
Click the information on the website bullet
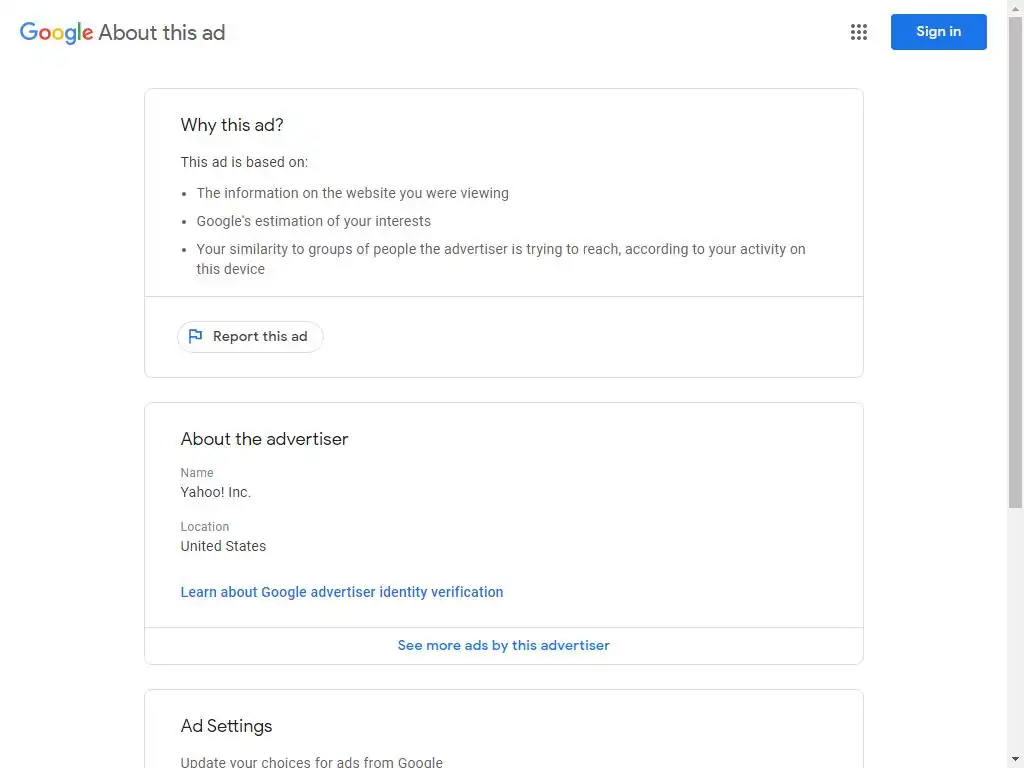click(x=352, y=193)
